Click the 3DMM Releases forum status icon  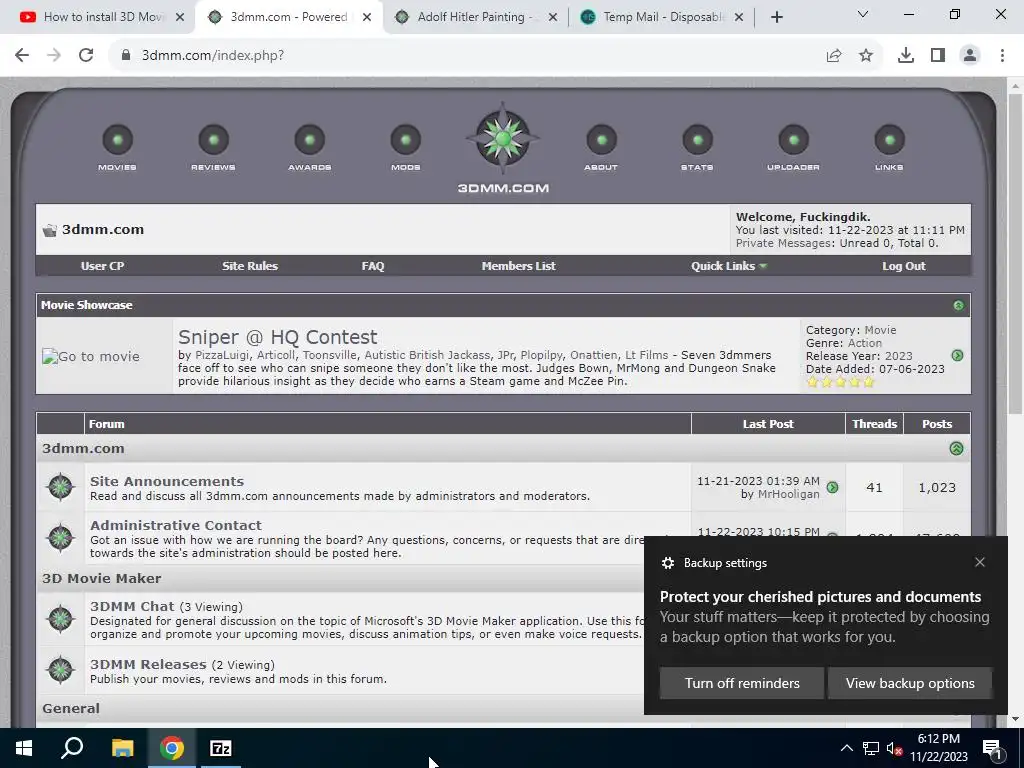(x=61, y=670)
